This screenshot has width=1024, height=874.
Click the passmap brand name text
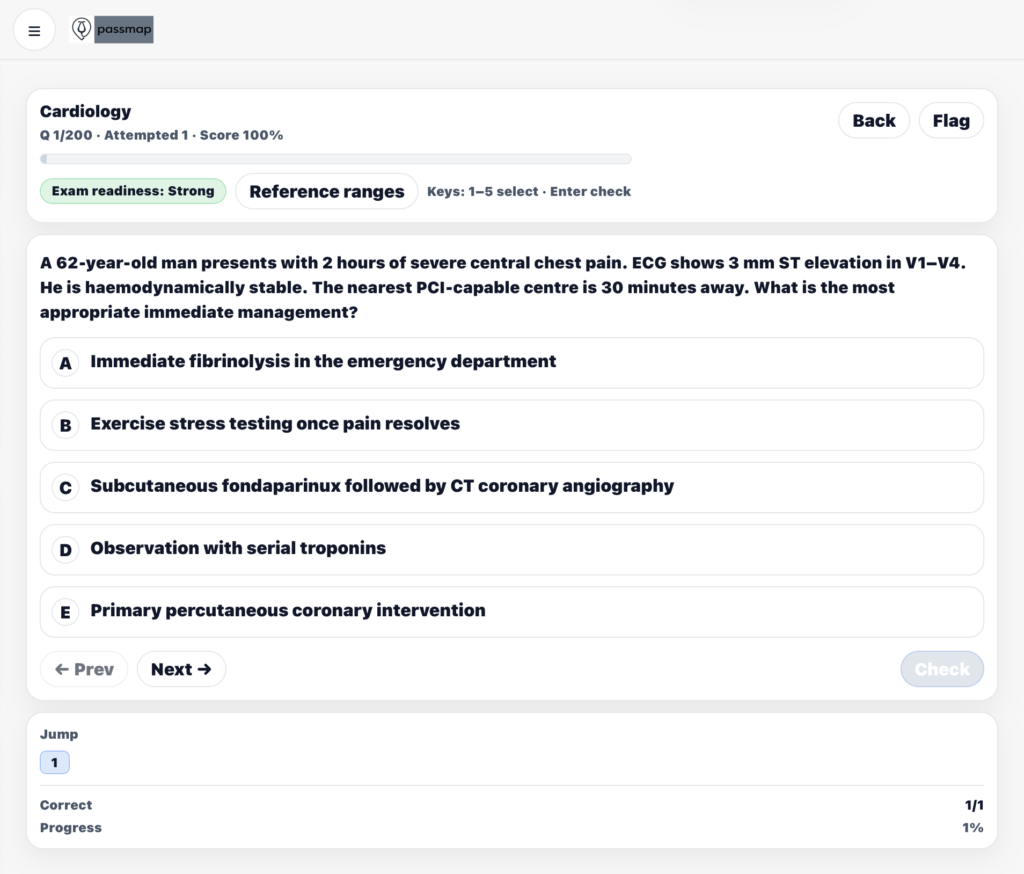[124, 30]
